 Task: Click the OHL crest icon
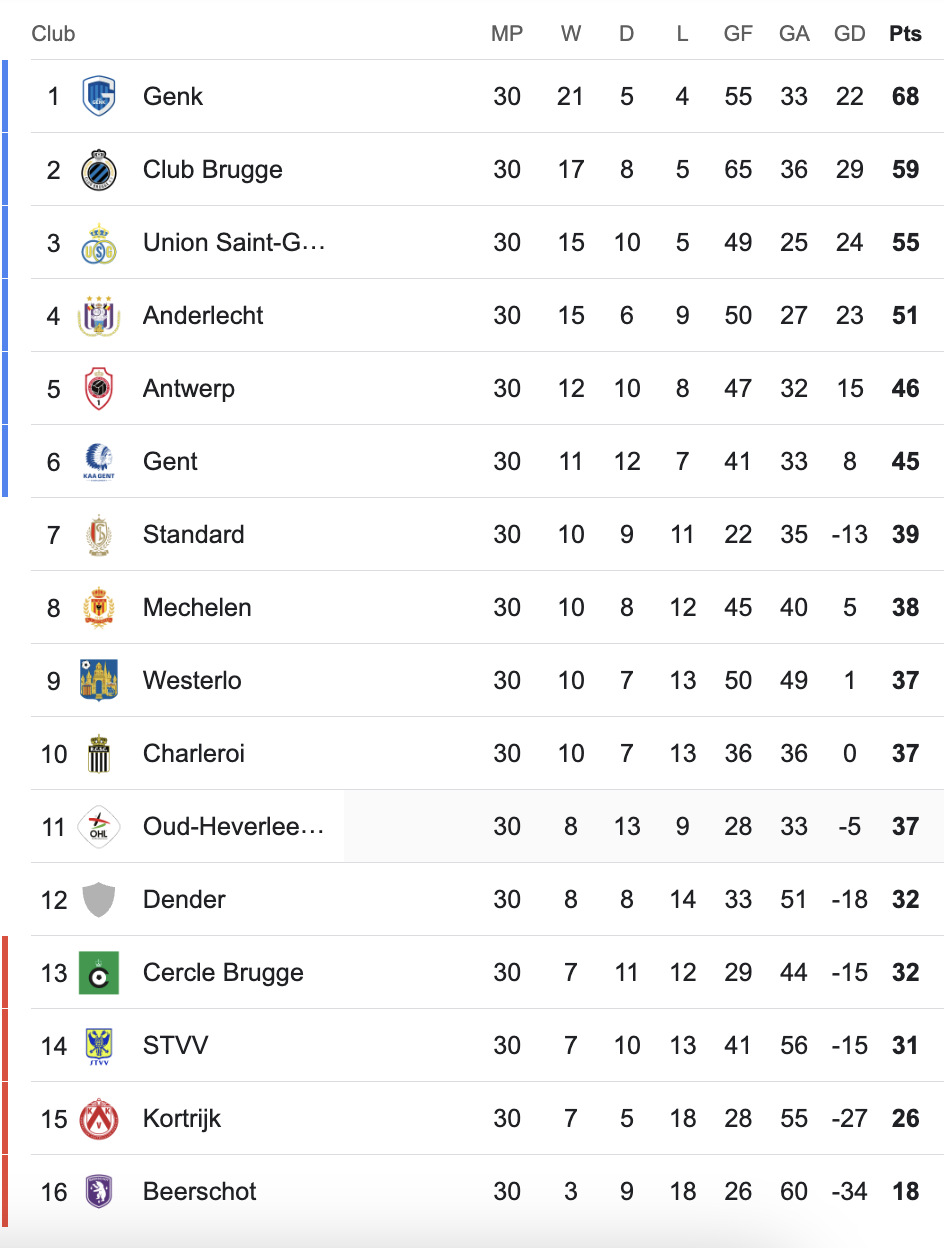click(99, 826)
